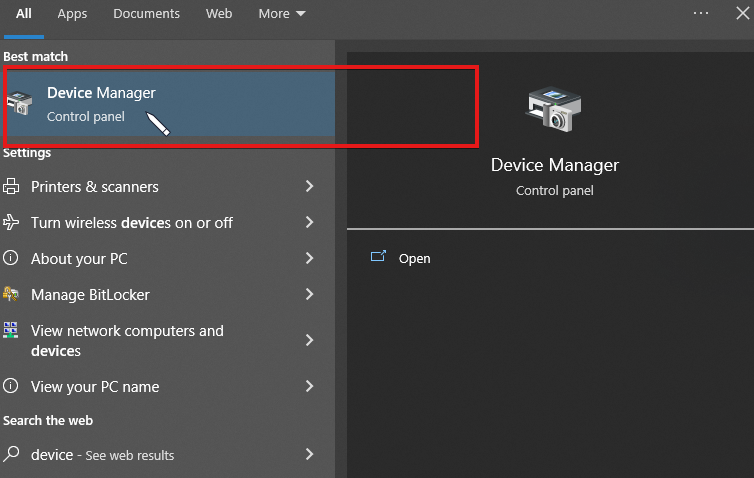Click the Device Manager icon in Best match
This screenshot has height=478, width=754.
pyautogui.click(x=19, y=103)
